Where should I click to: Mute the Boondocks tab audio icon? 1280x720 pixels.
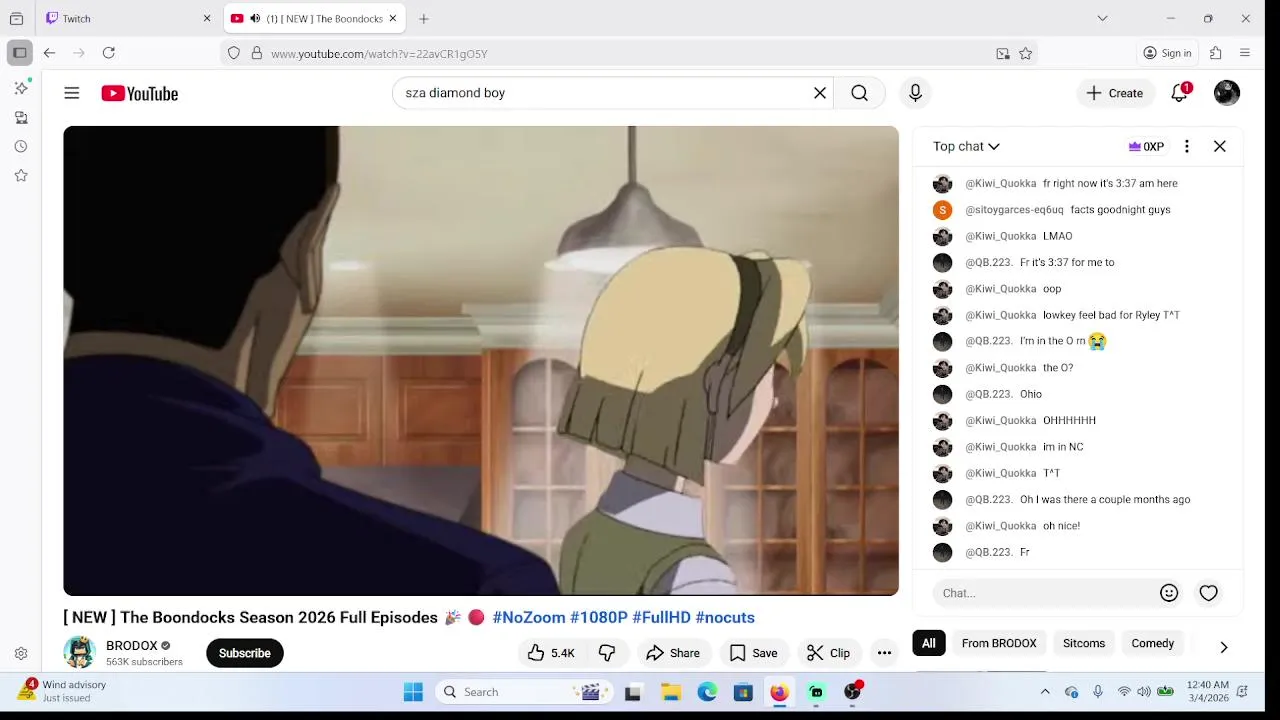254,18
